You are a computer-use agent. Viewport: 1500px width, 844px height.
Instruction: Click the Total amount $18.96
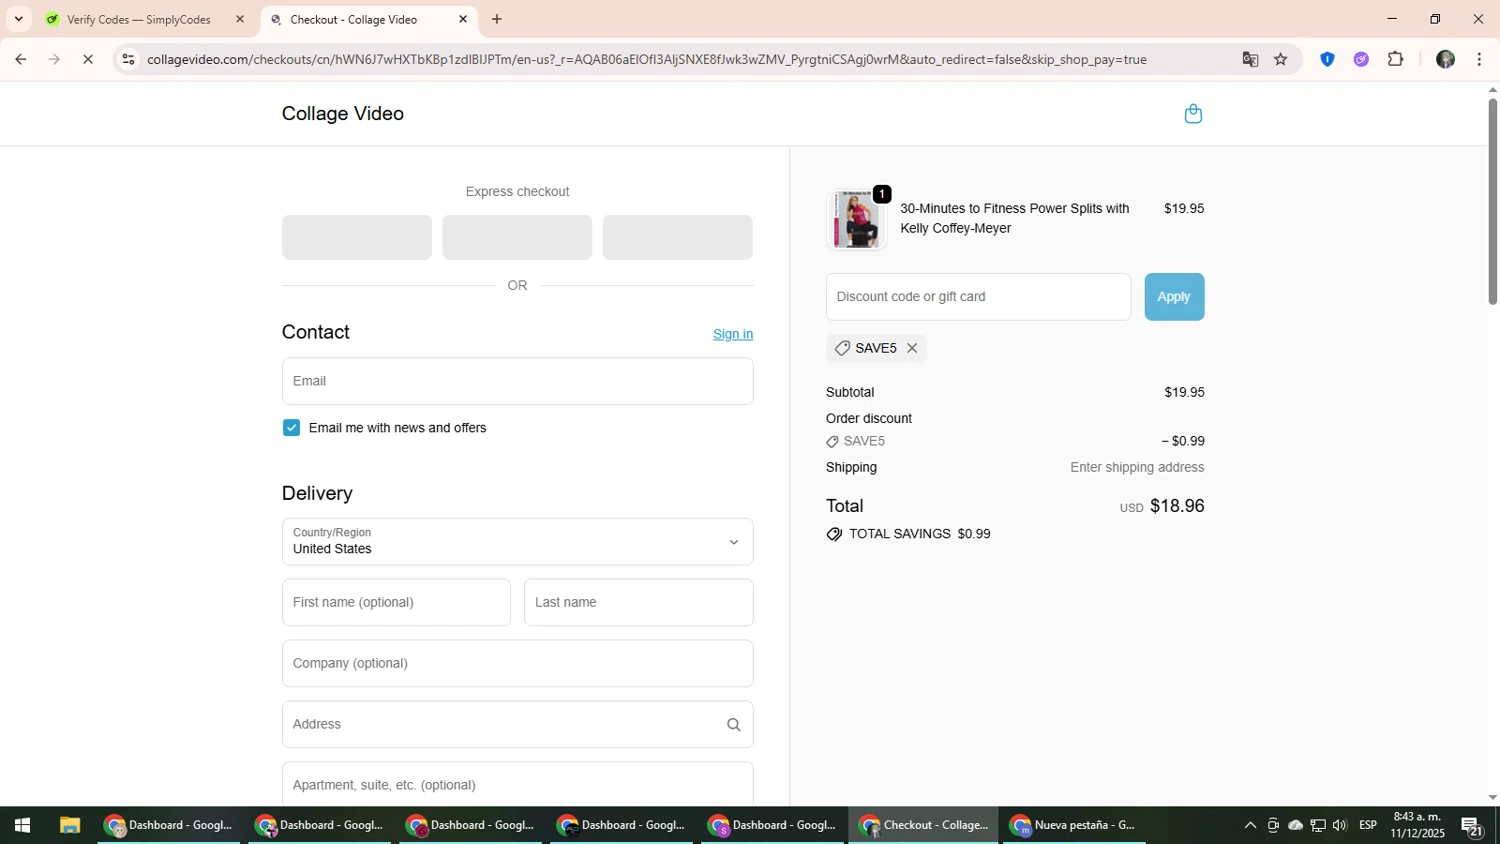coord(1177,506)
